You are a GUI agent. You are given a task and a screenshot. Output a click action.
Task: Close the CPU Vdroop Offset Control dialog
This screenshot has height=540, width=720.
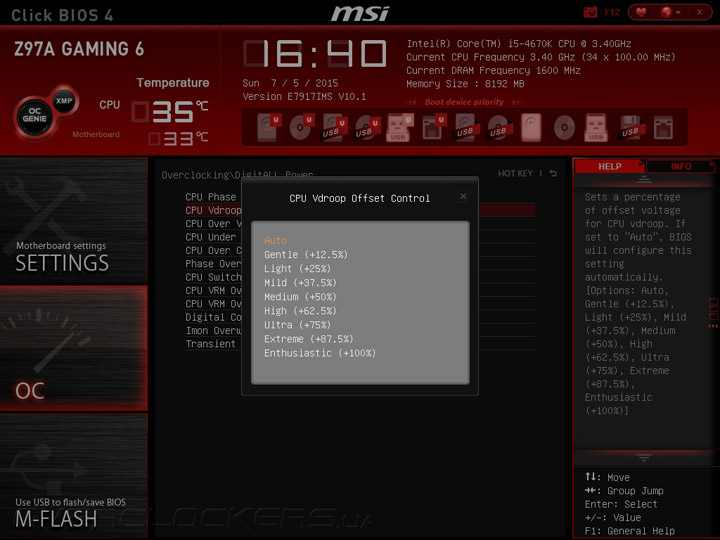pos(463,197)
